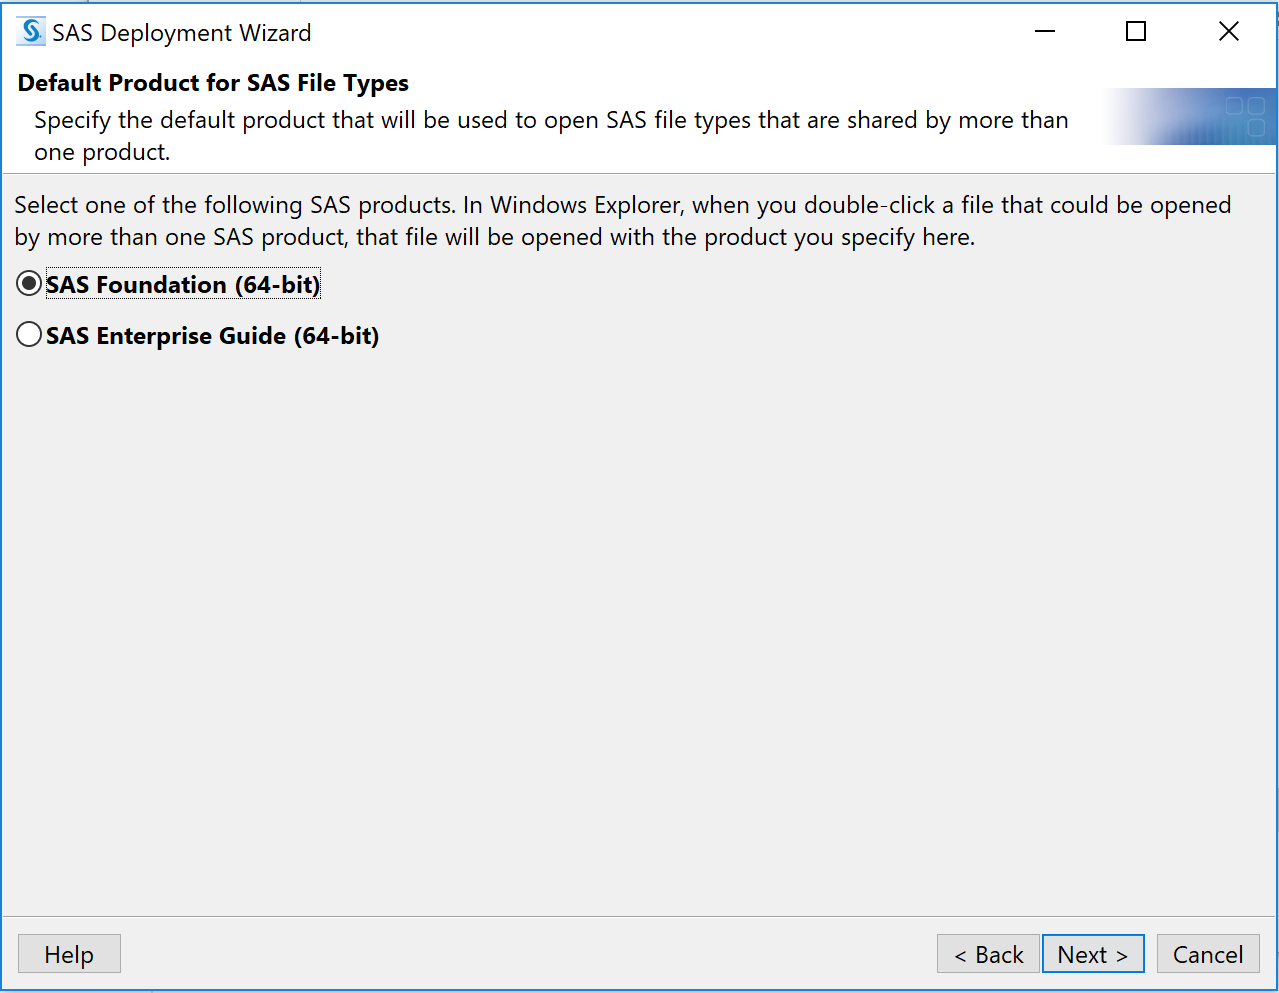Minimize the SAS Deployment Wizard window
Screen dimensions: 1279x993
point(1045,32)
